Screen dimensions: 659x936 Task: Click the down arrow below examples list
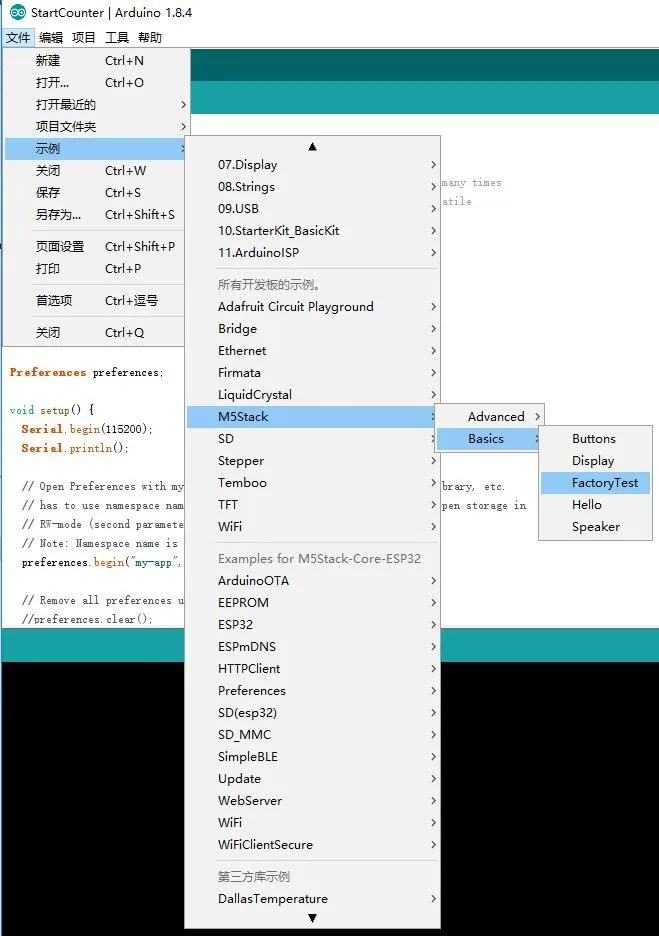(x=312, y=918)
